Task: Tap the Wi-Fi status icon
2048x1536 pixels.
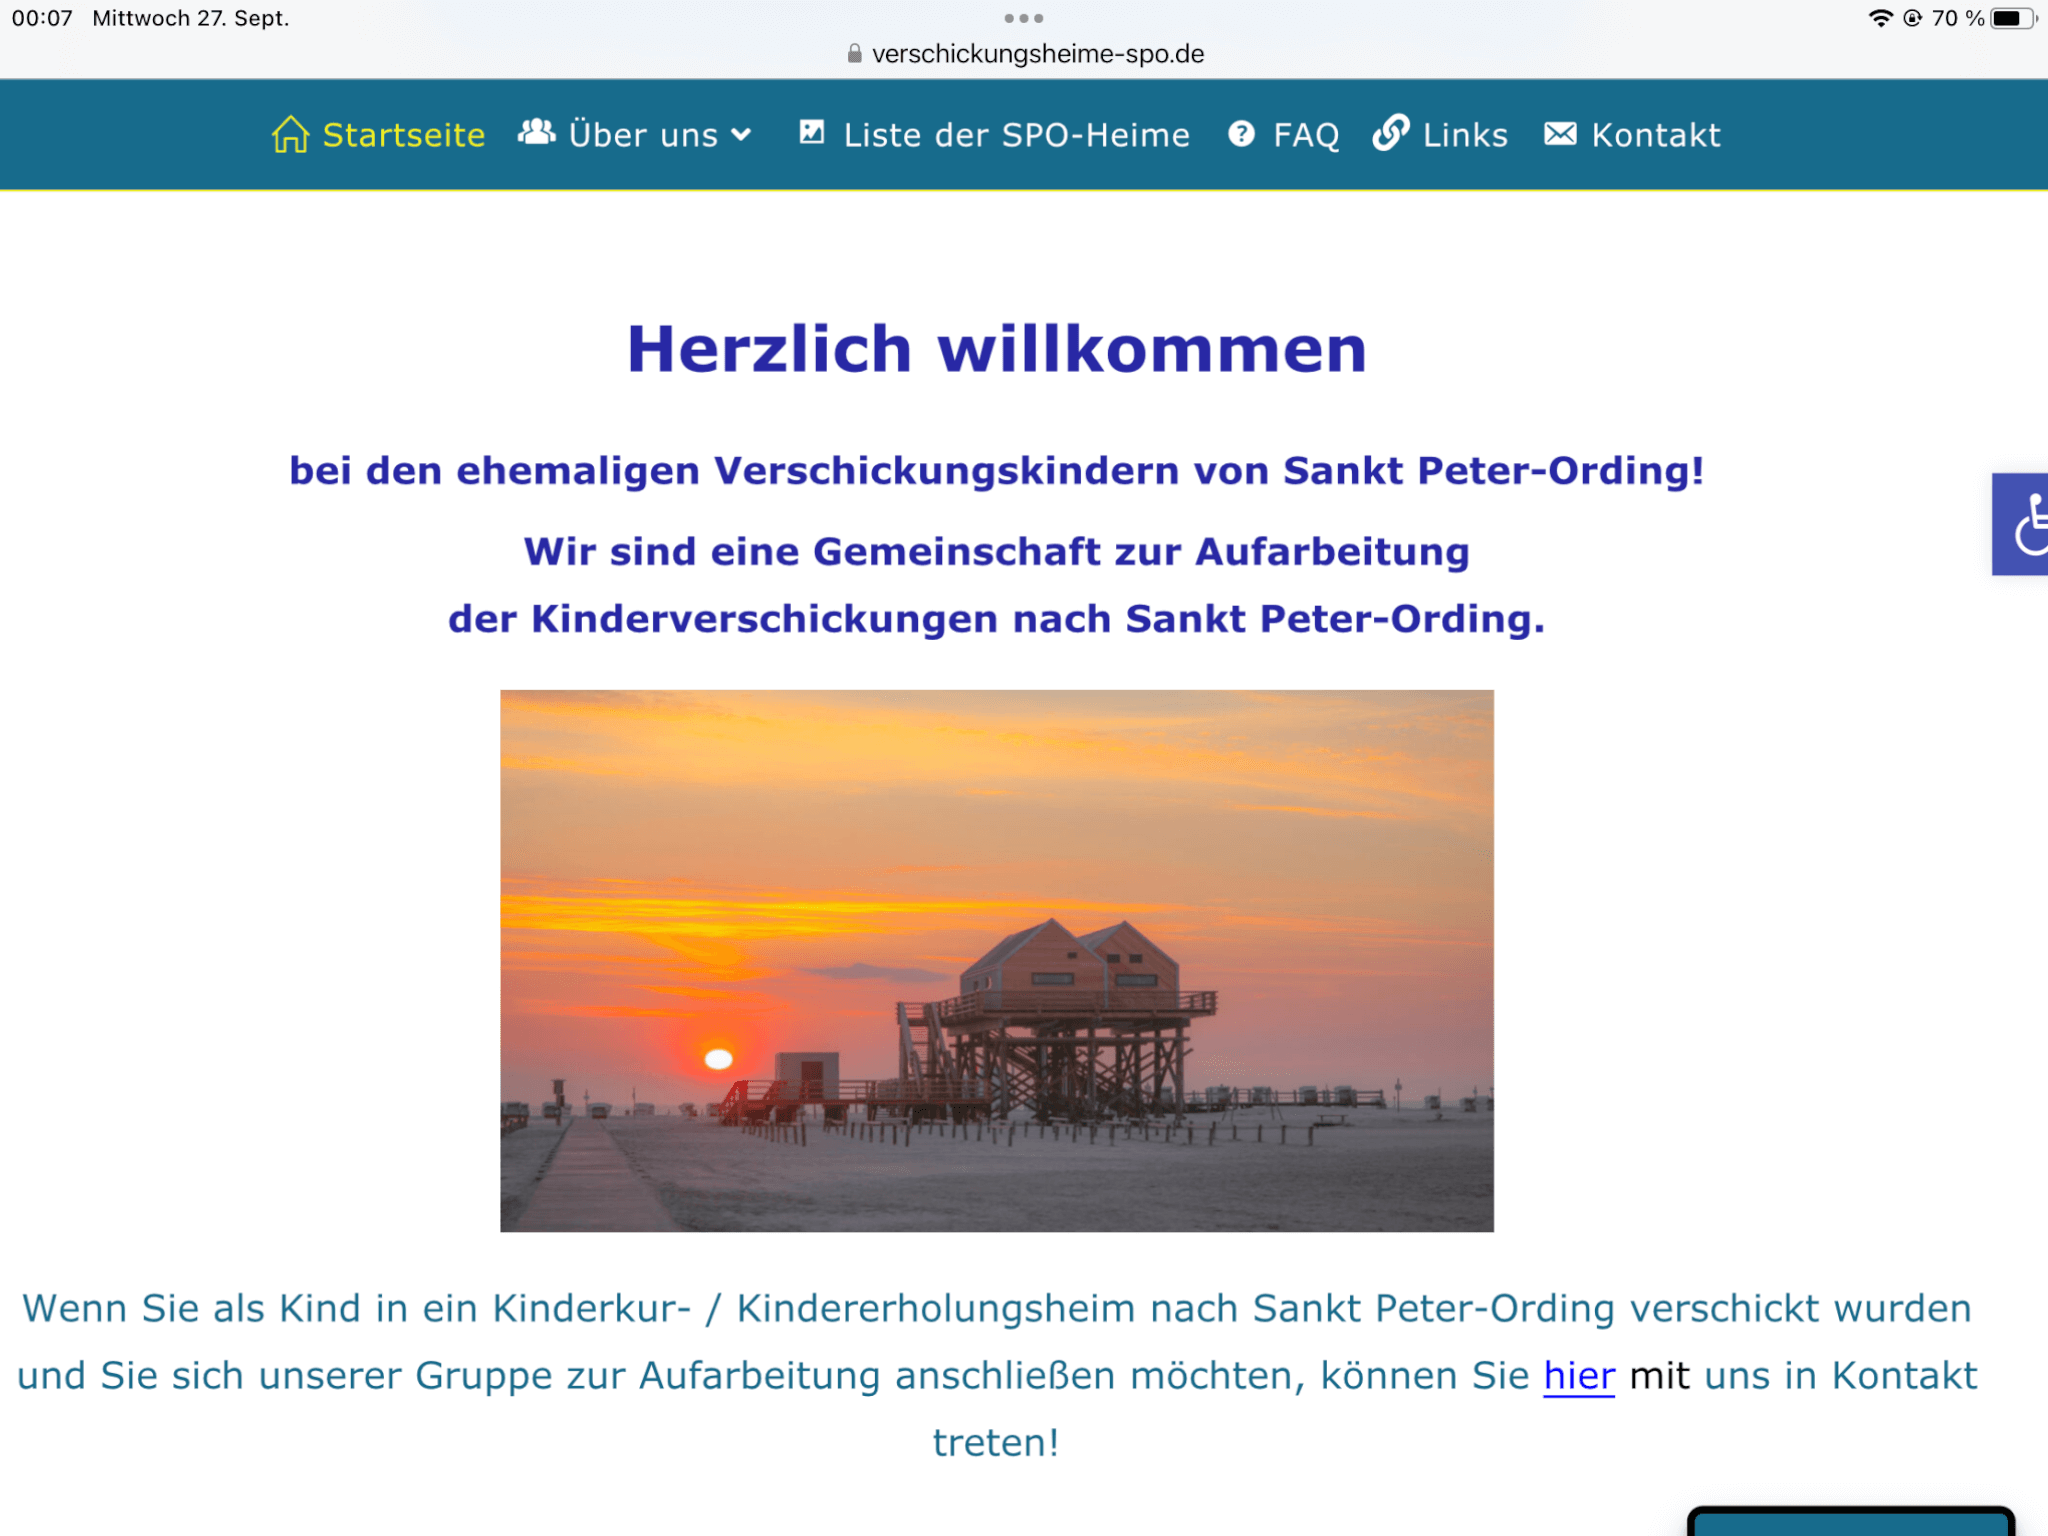Action: (1880, 18)
